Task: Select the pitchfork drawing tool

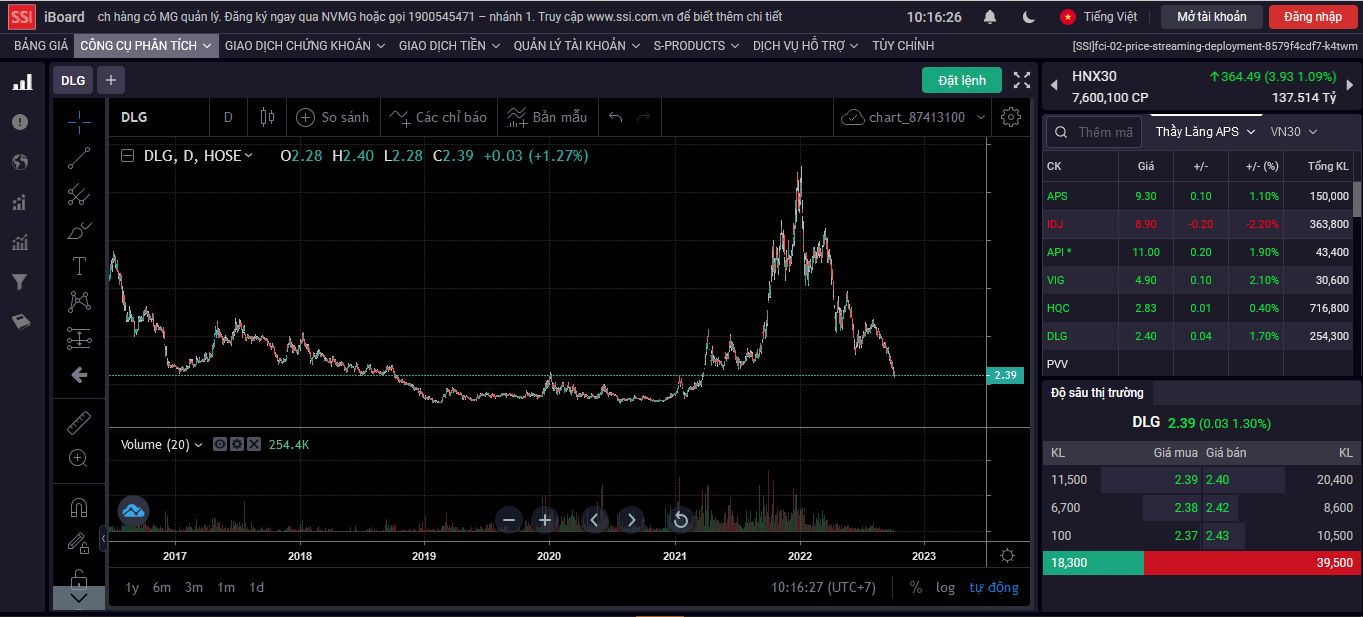Action: tap(79, 195)
